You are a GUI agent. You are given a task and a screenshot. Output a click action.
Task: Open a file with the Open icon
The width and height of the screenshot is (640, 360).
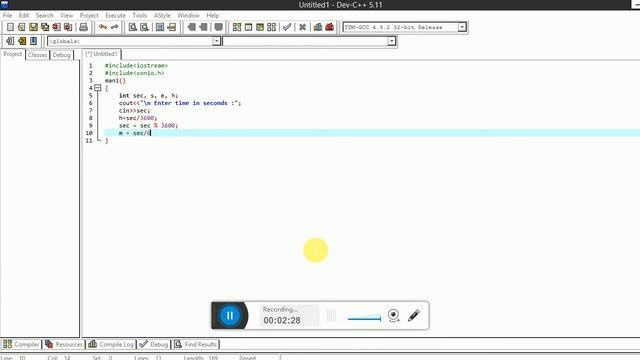[22, 27]
